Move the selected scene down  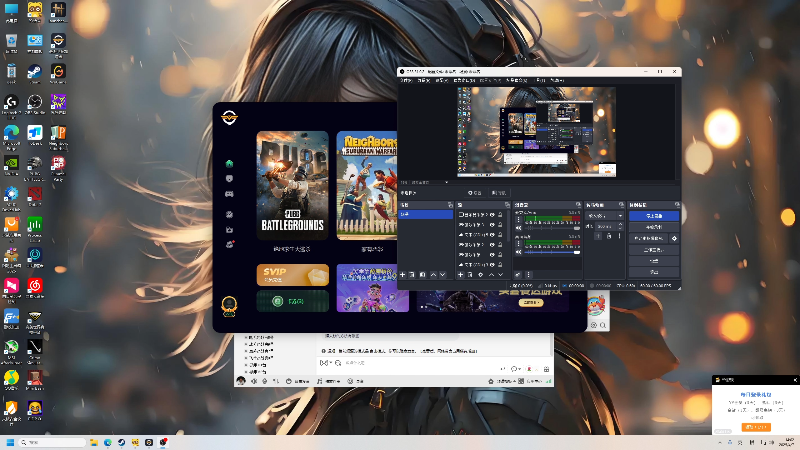[442, 274]
